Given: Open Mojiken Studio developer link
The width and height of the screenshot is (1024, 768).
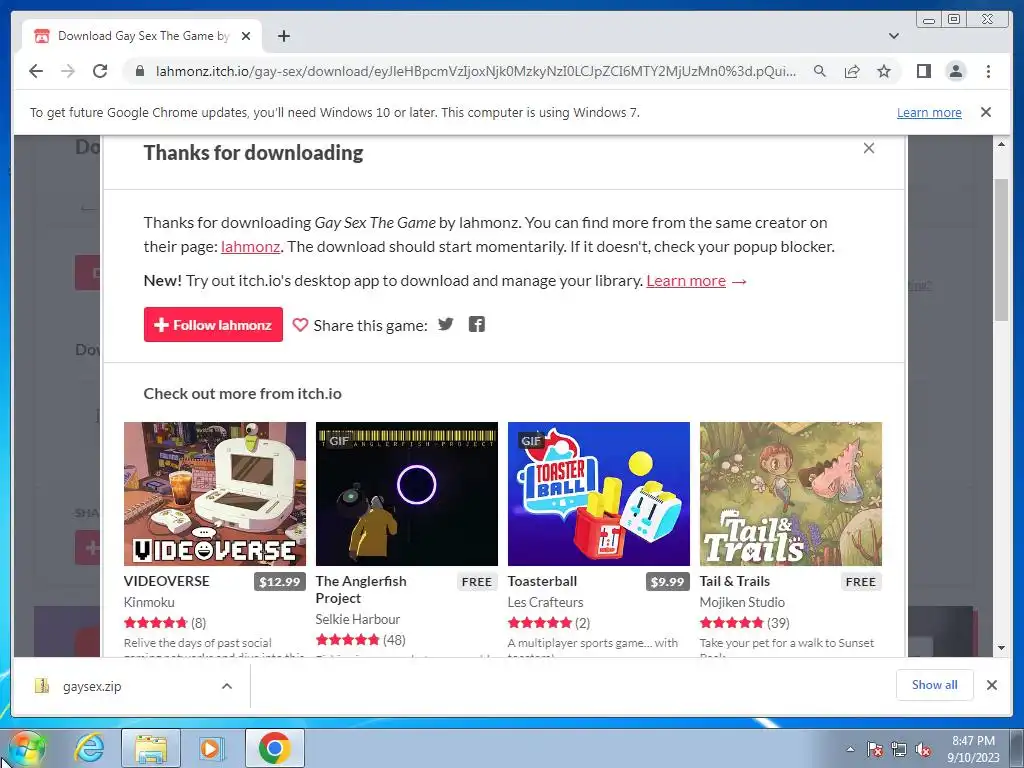Looking at the screenshot, I should click(x=742, y=602).
